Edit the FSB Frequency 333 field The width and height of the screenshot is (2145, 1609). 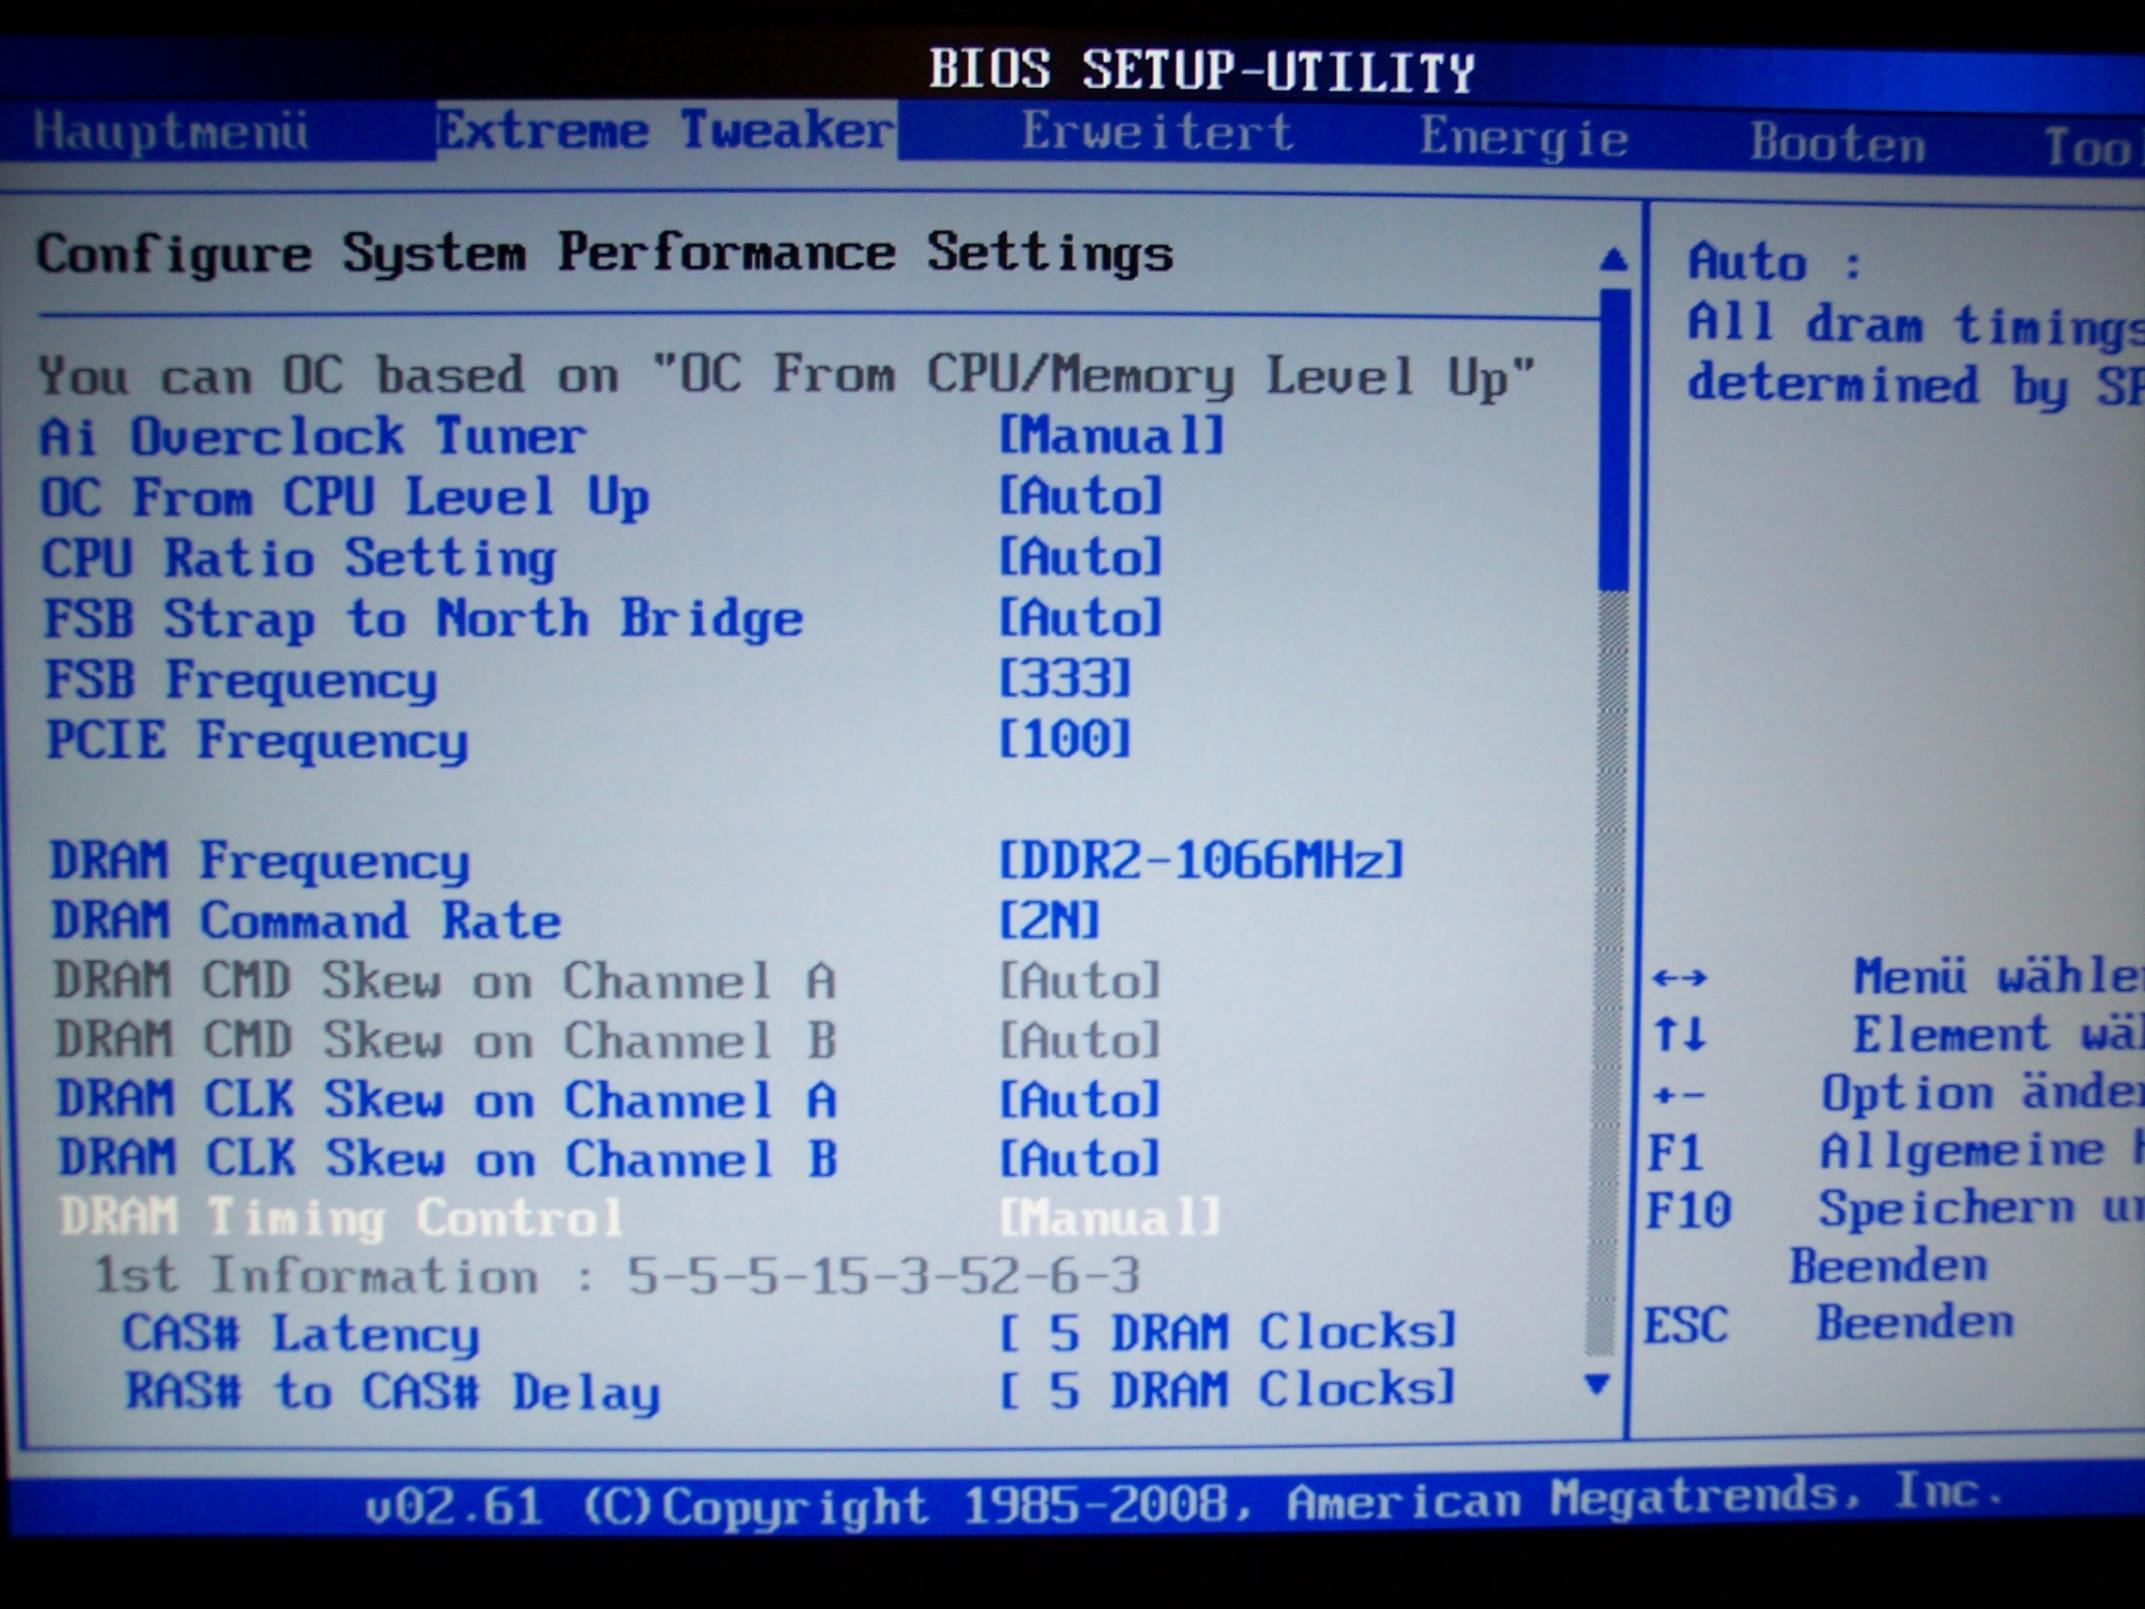click(1065, 680)
